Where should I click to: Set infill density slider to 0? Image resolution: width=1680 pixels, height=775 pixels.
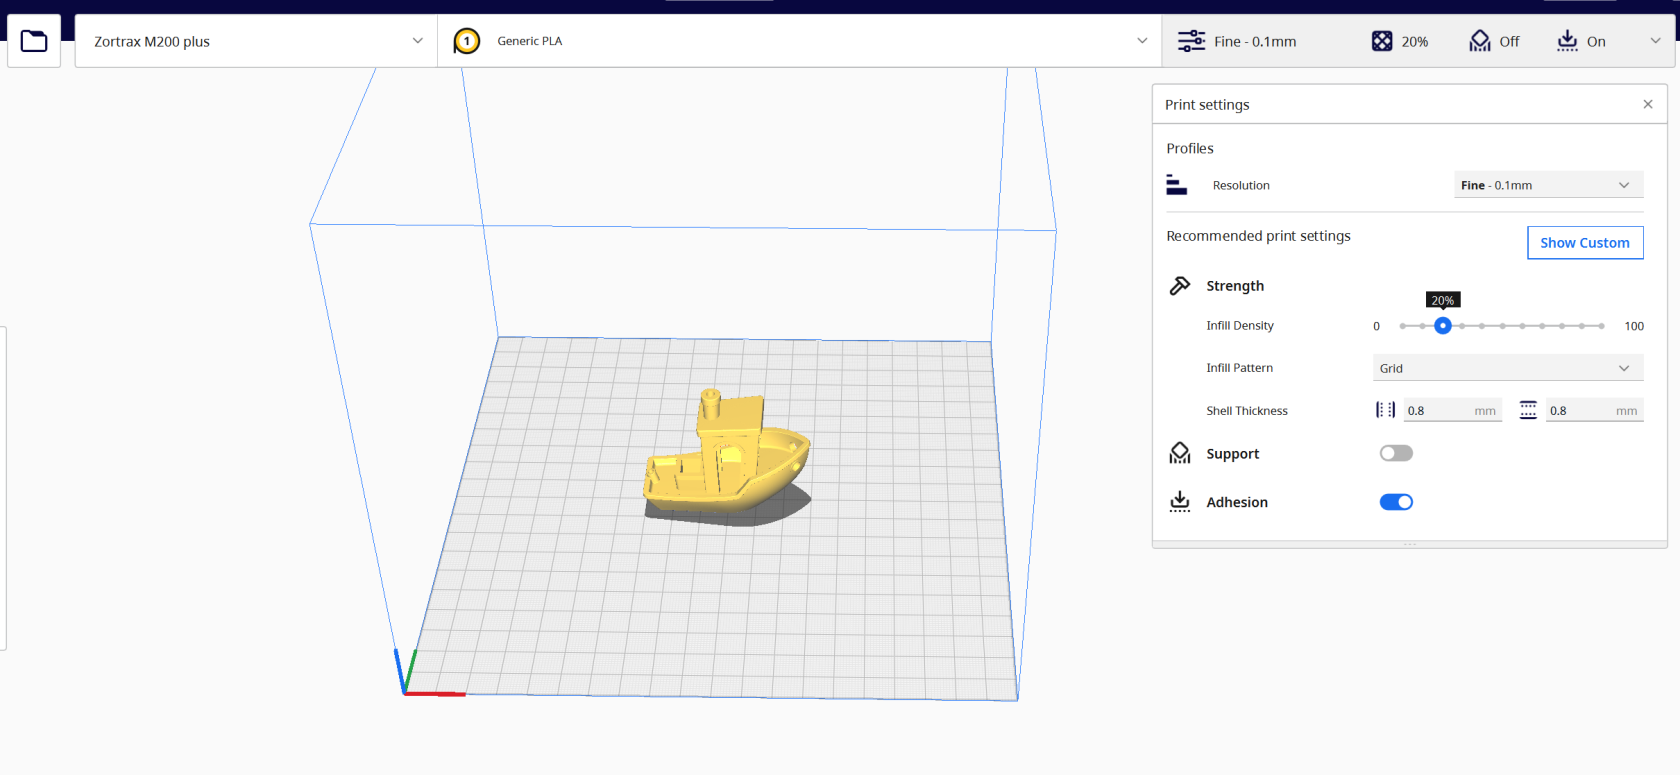1403,326
